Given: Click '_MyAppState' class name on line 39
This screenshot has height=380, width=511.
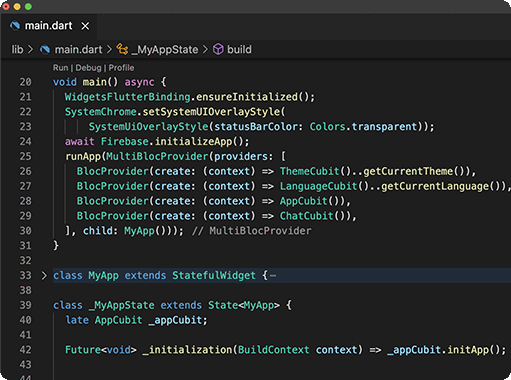Looking at the screenshot, I should 121,305.
